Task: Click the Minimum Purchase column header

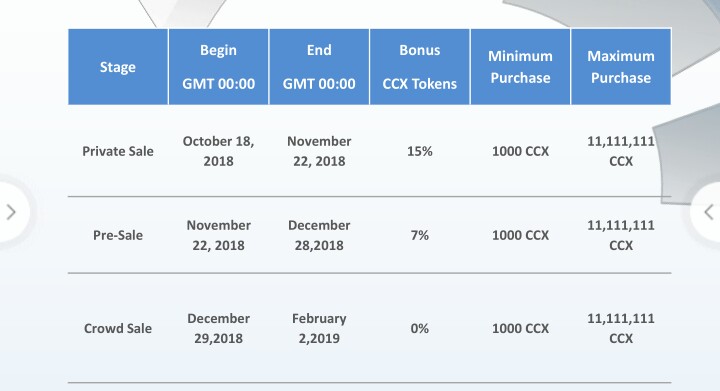Action: click(520, 67)
